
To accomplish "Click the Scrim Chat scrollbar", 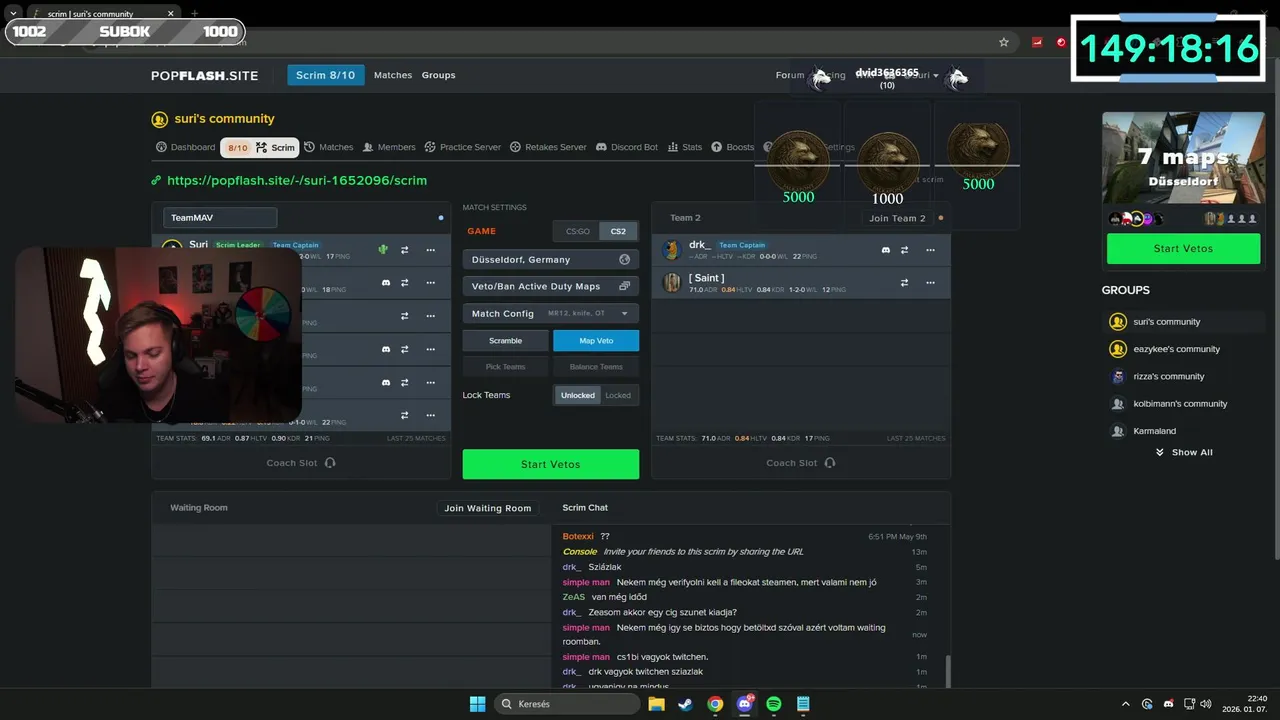I will coord(947,671).
